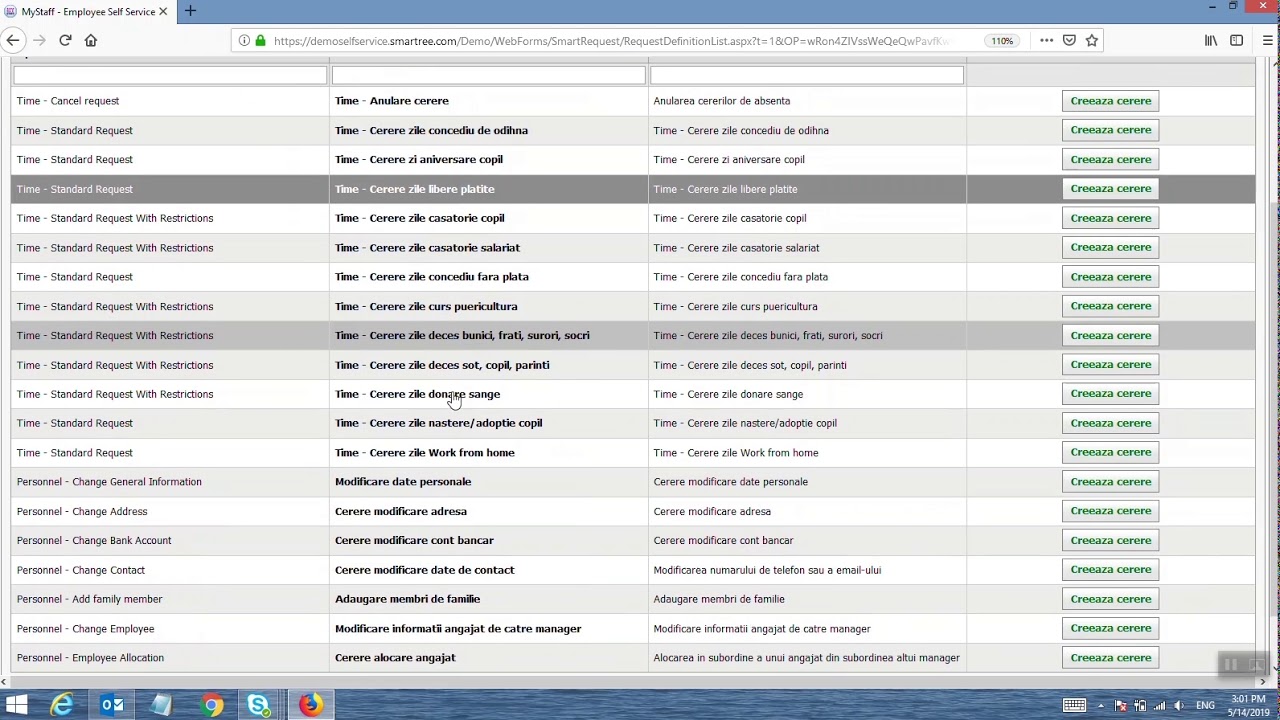Image resolution: width=1280 pixels, height=720 pixels.
Task: Open the Firefox home page
Action: (91, 40)
